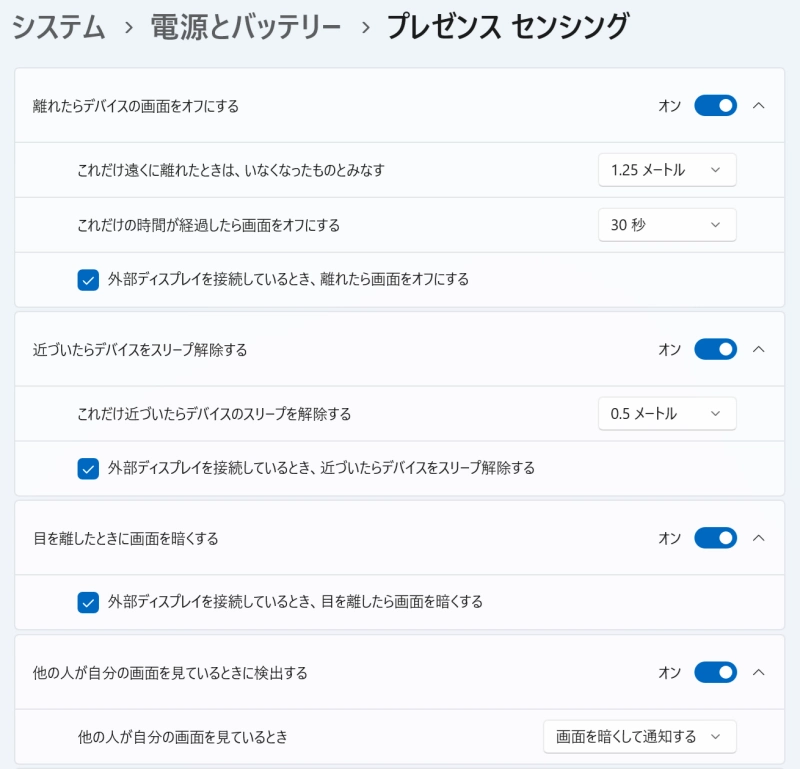Open the 30 秒 time dropdown
This screenshot has width=800, height=769.
667,225
